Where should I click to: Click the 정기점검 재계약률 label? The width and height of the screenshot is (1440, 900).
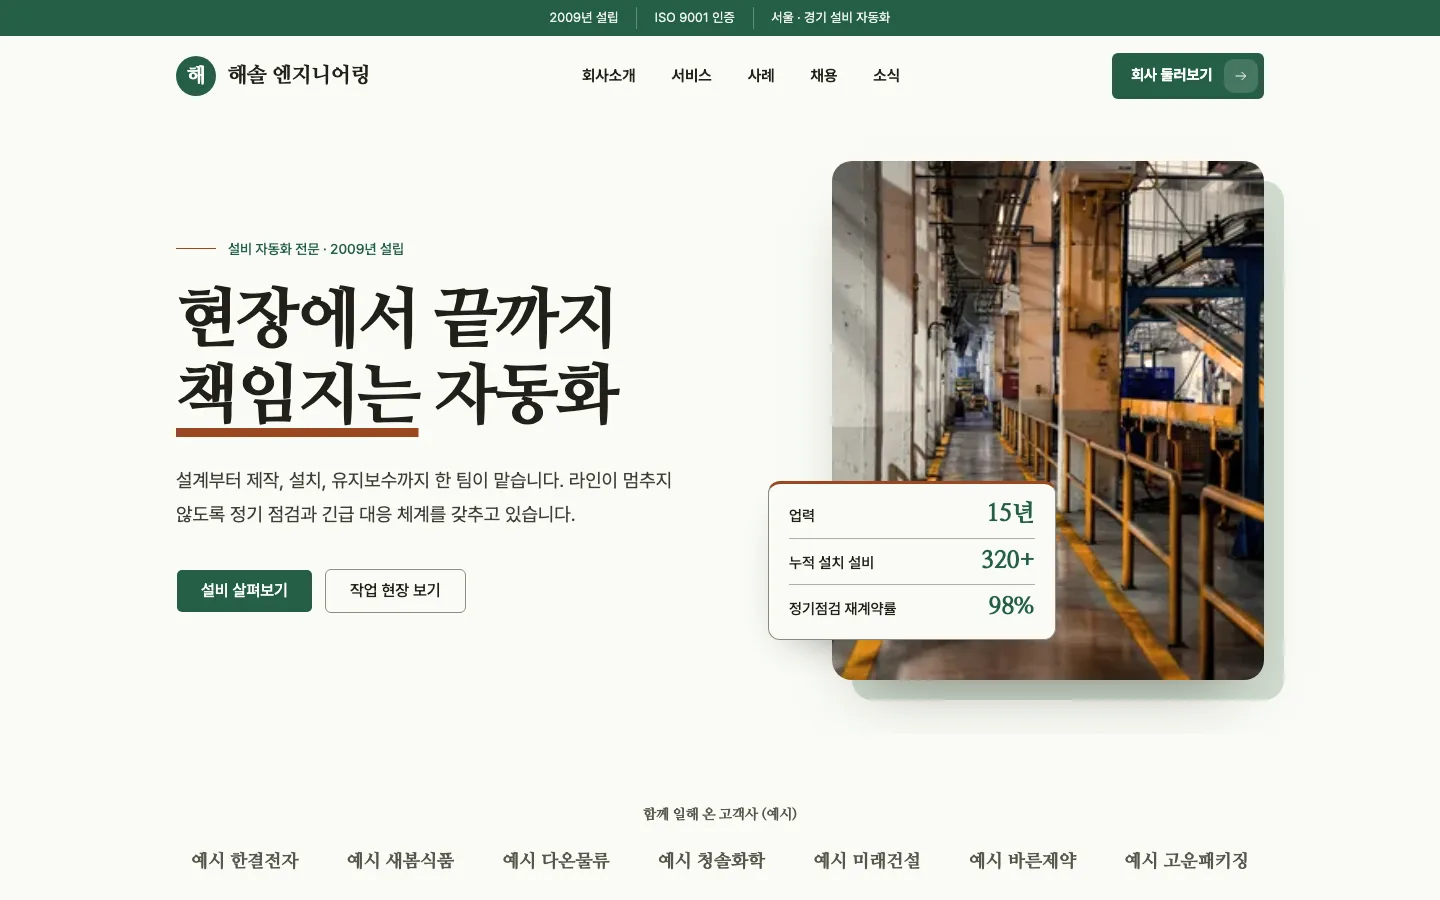[x=842, y=609]
